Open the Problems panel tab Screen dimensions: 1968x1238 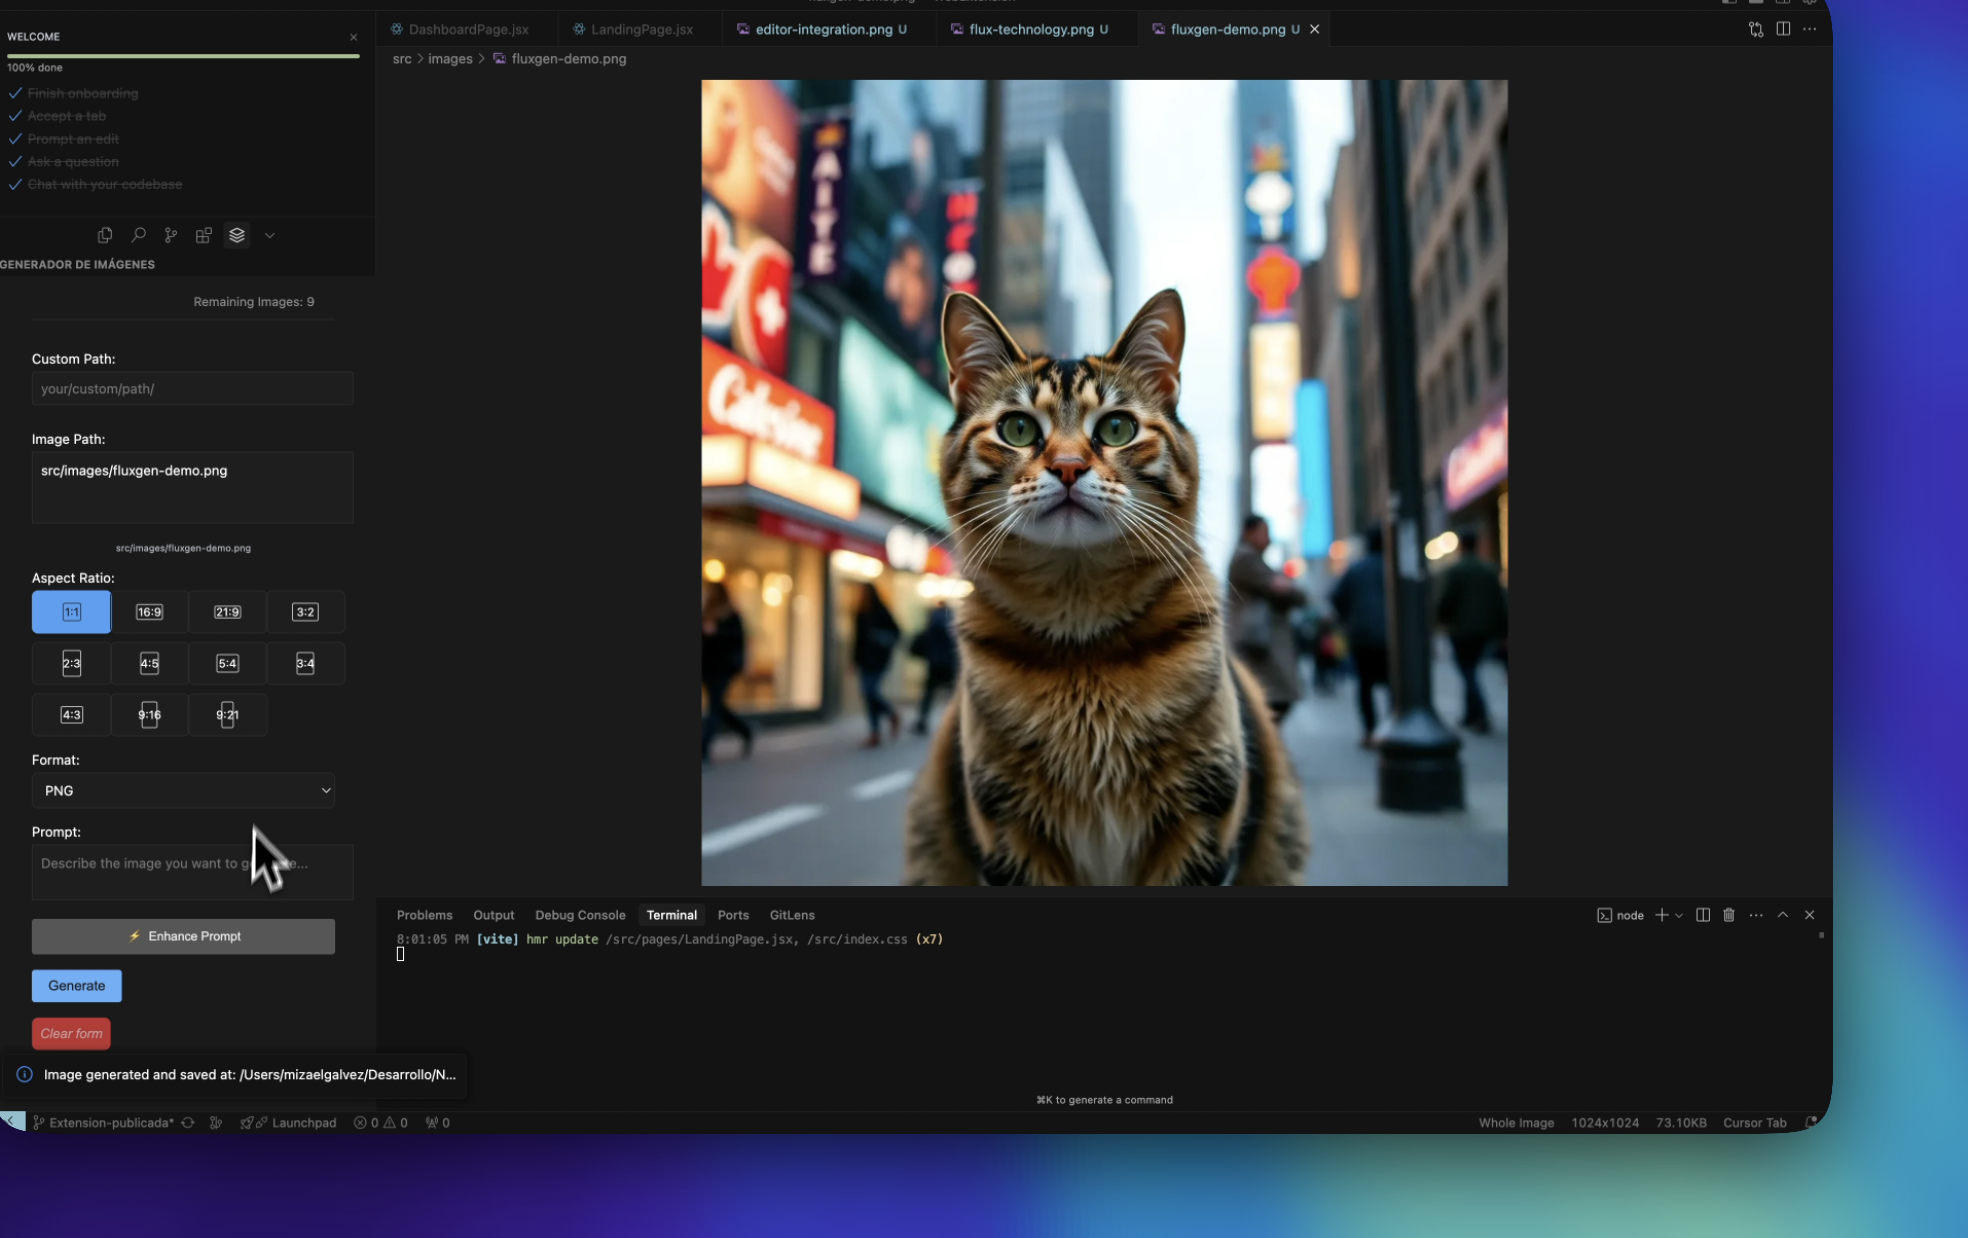424,915
